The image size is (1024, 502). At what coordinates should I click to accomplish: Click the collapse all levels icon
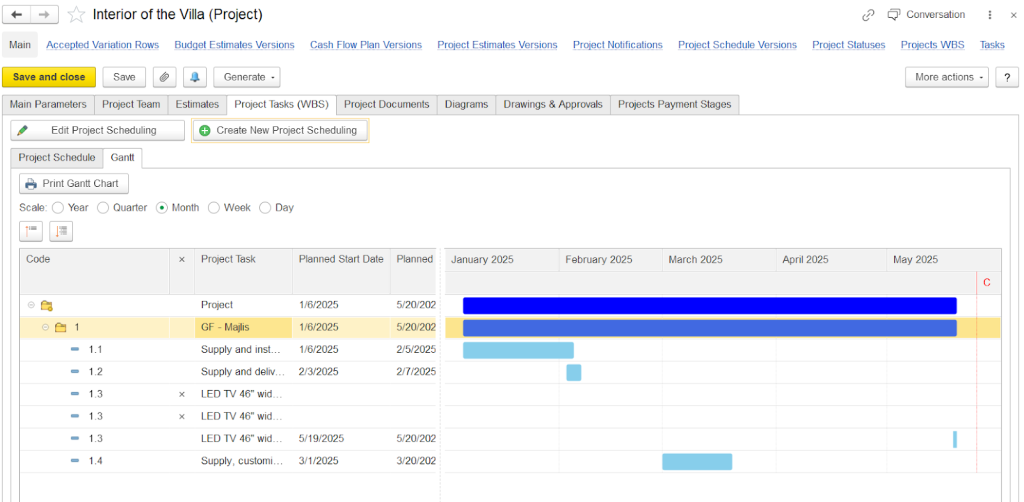click(x=61, y=231)
